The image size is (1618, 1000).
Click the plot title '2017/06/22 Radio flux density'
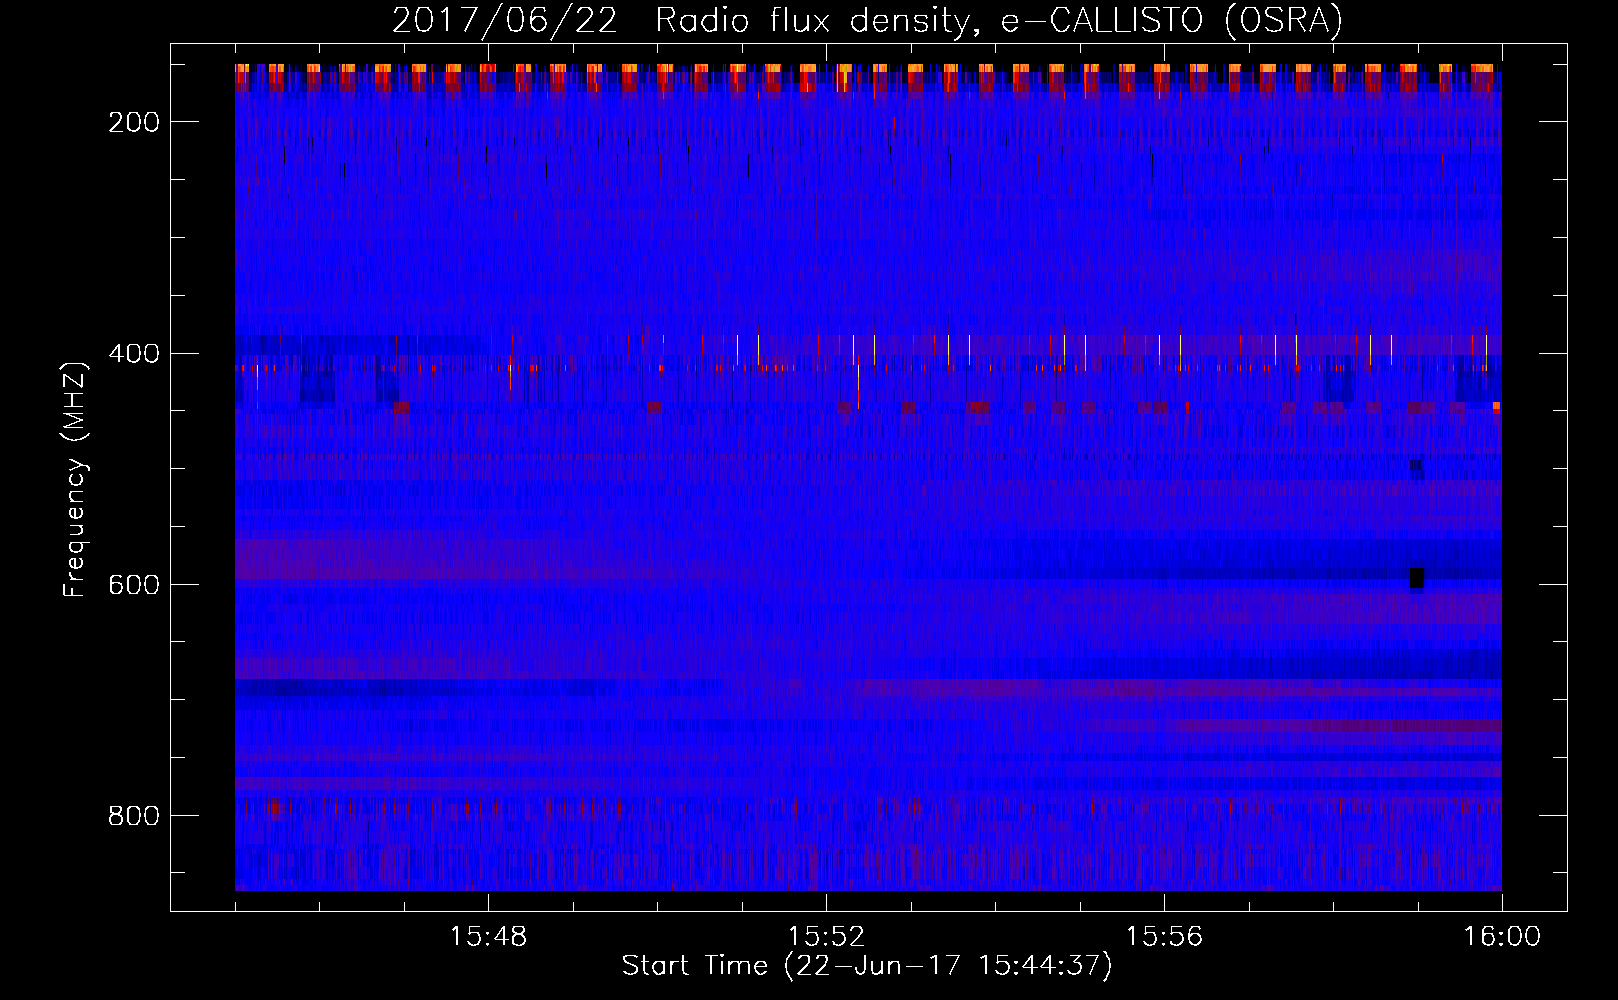[x=679, y=21]
